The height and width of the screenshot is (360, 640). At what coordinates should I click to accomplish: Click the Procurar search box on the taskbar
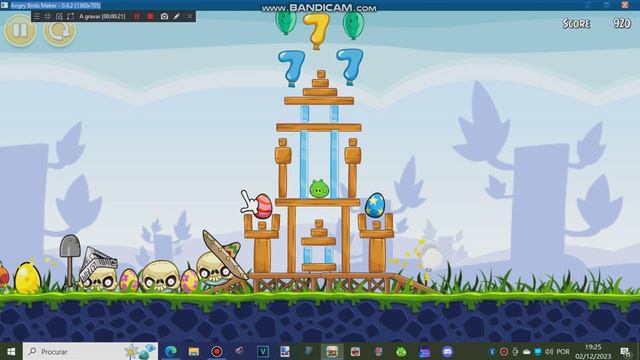pos(90,351)
